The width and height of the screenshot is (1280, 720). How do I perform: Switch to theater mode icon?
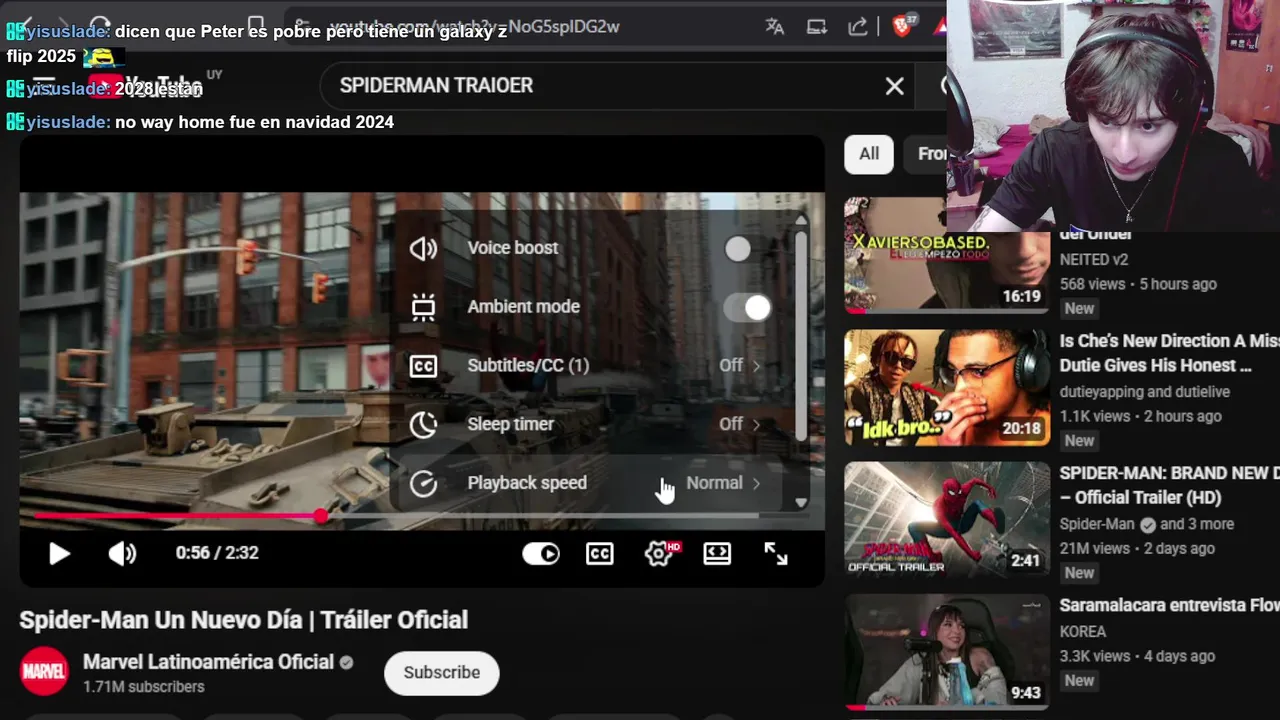click(x=717, y=553)
